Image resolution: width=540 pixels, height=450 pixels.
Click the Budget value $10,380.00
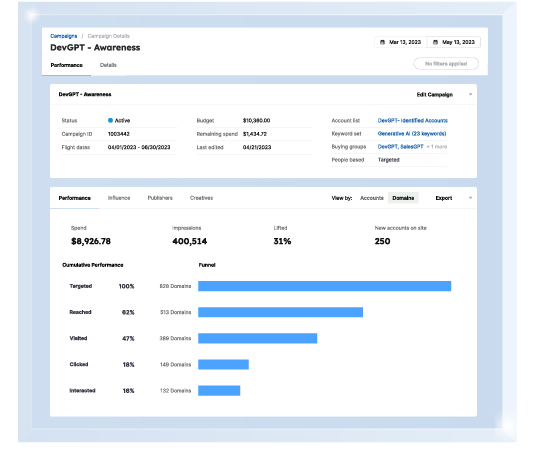click(x=257, y=121)
